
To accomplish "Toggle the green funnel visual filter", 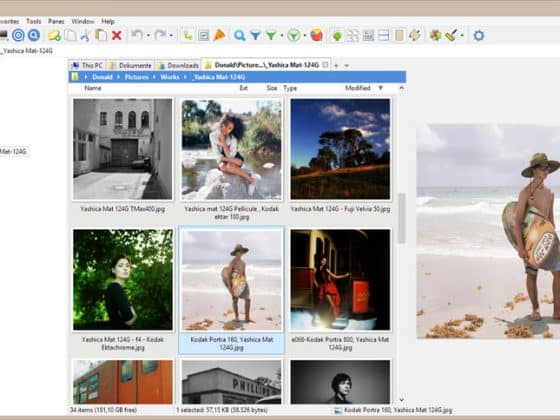I will (271, 35).
